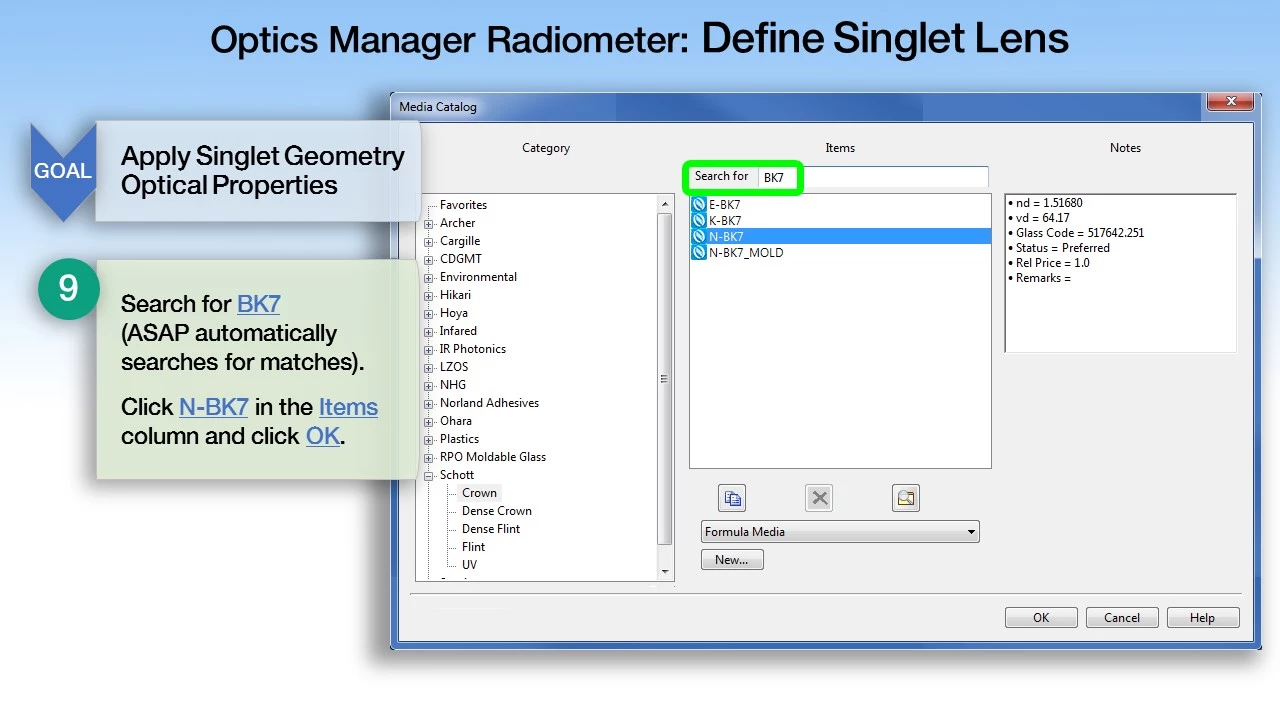Collapse the Schott category
The height and width of the screenshot is (720, 1280).
pos(429,476)
